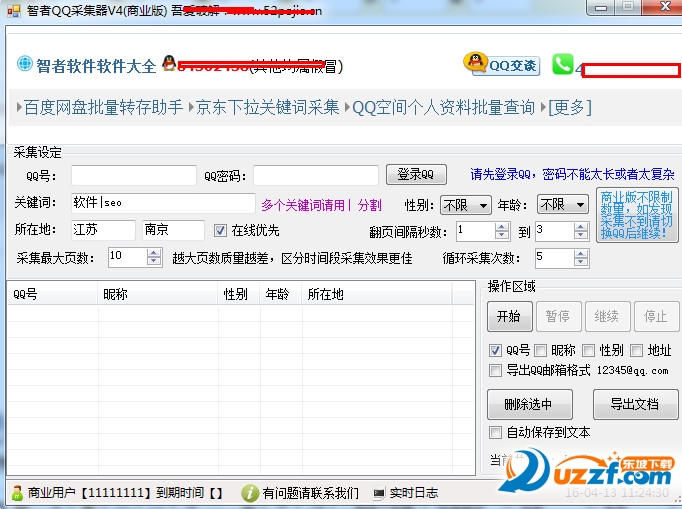Screen dimensions: 682x509
Task: Toggle the 性别 export checkbox
Action: [x=588, y=350]
